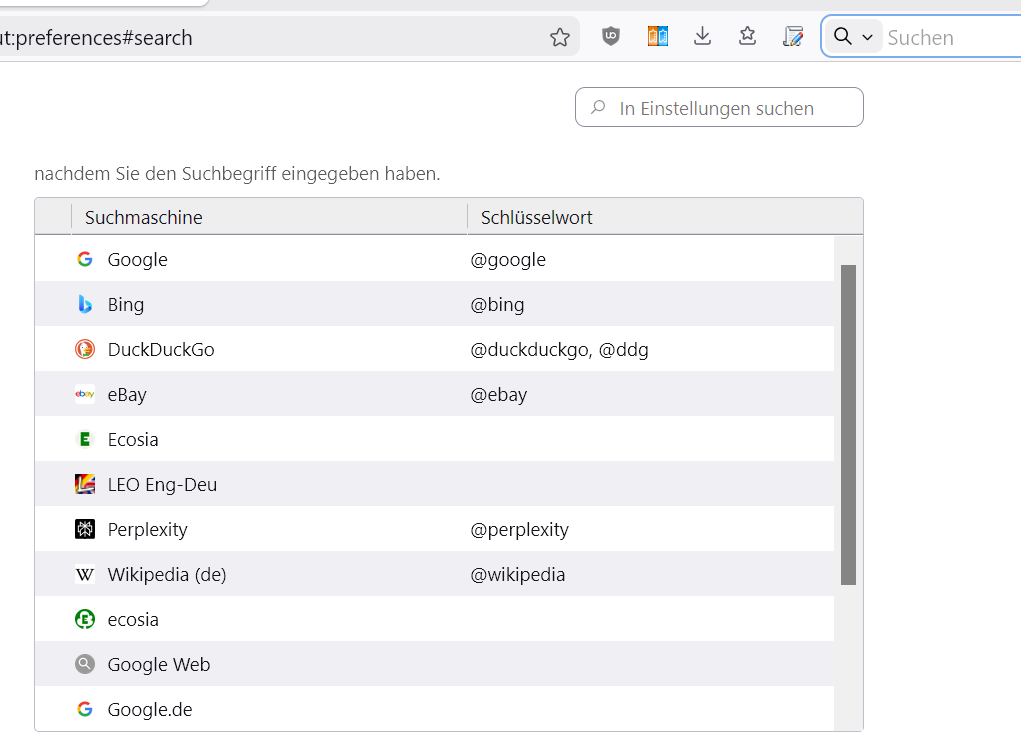Open the uBlock Origin shield extension
The width and height of the screenshot is (1021, 740).
[611, 37]
